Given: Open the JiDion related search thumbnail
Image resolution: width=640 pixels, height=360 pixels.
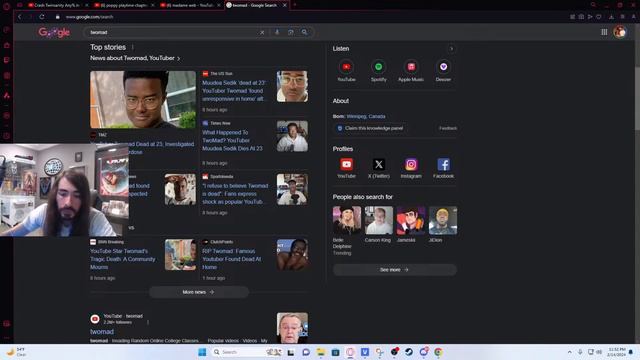Looking at the screenshot, I should click(443, 220).
